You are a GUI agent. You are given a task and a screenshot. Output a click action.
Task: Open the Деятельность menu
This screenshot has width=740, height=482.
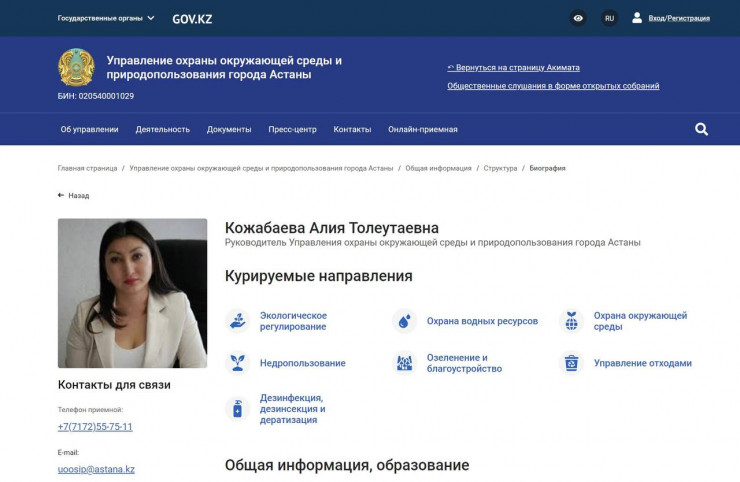tap(163, 129)
